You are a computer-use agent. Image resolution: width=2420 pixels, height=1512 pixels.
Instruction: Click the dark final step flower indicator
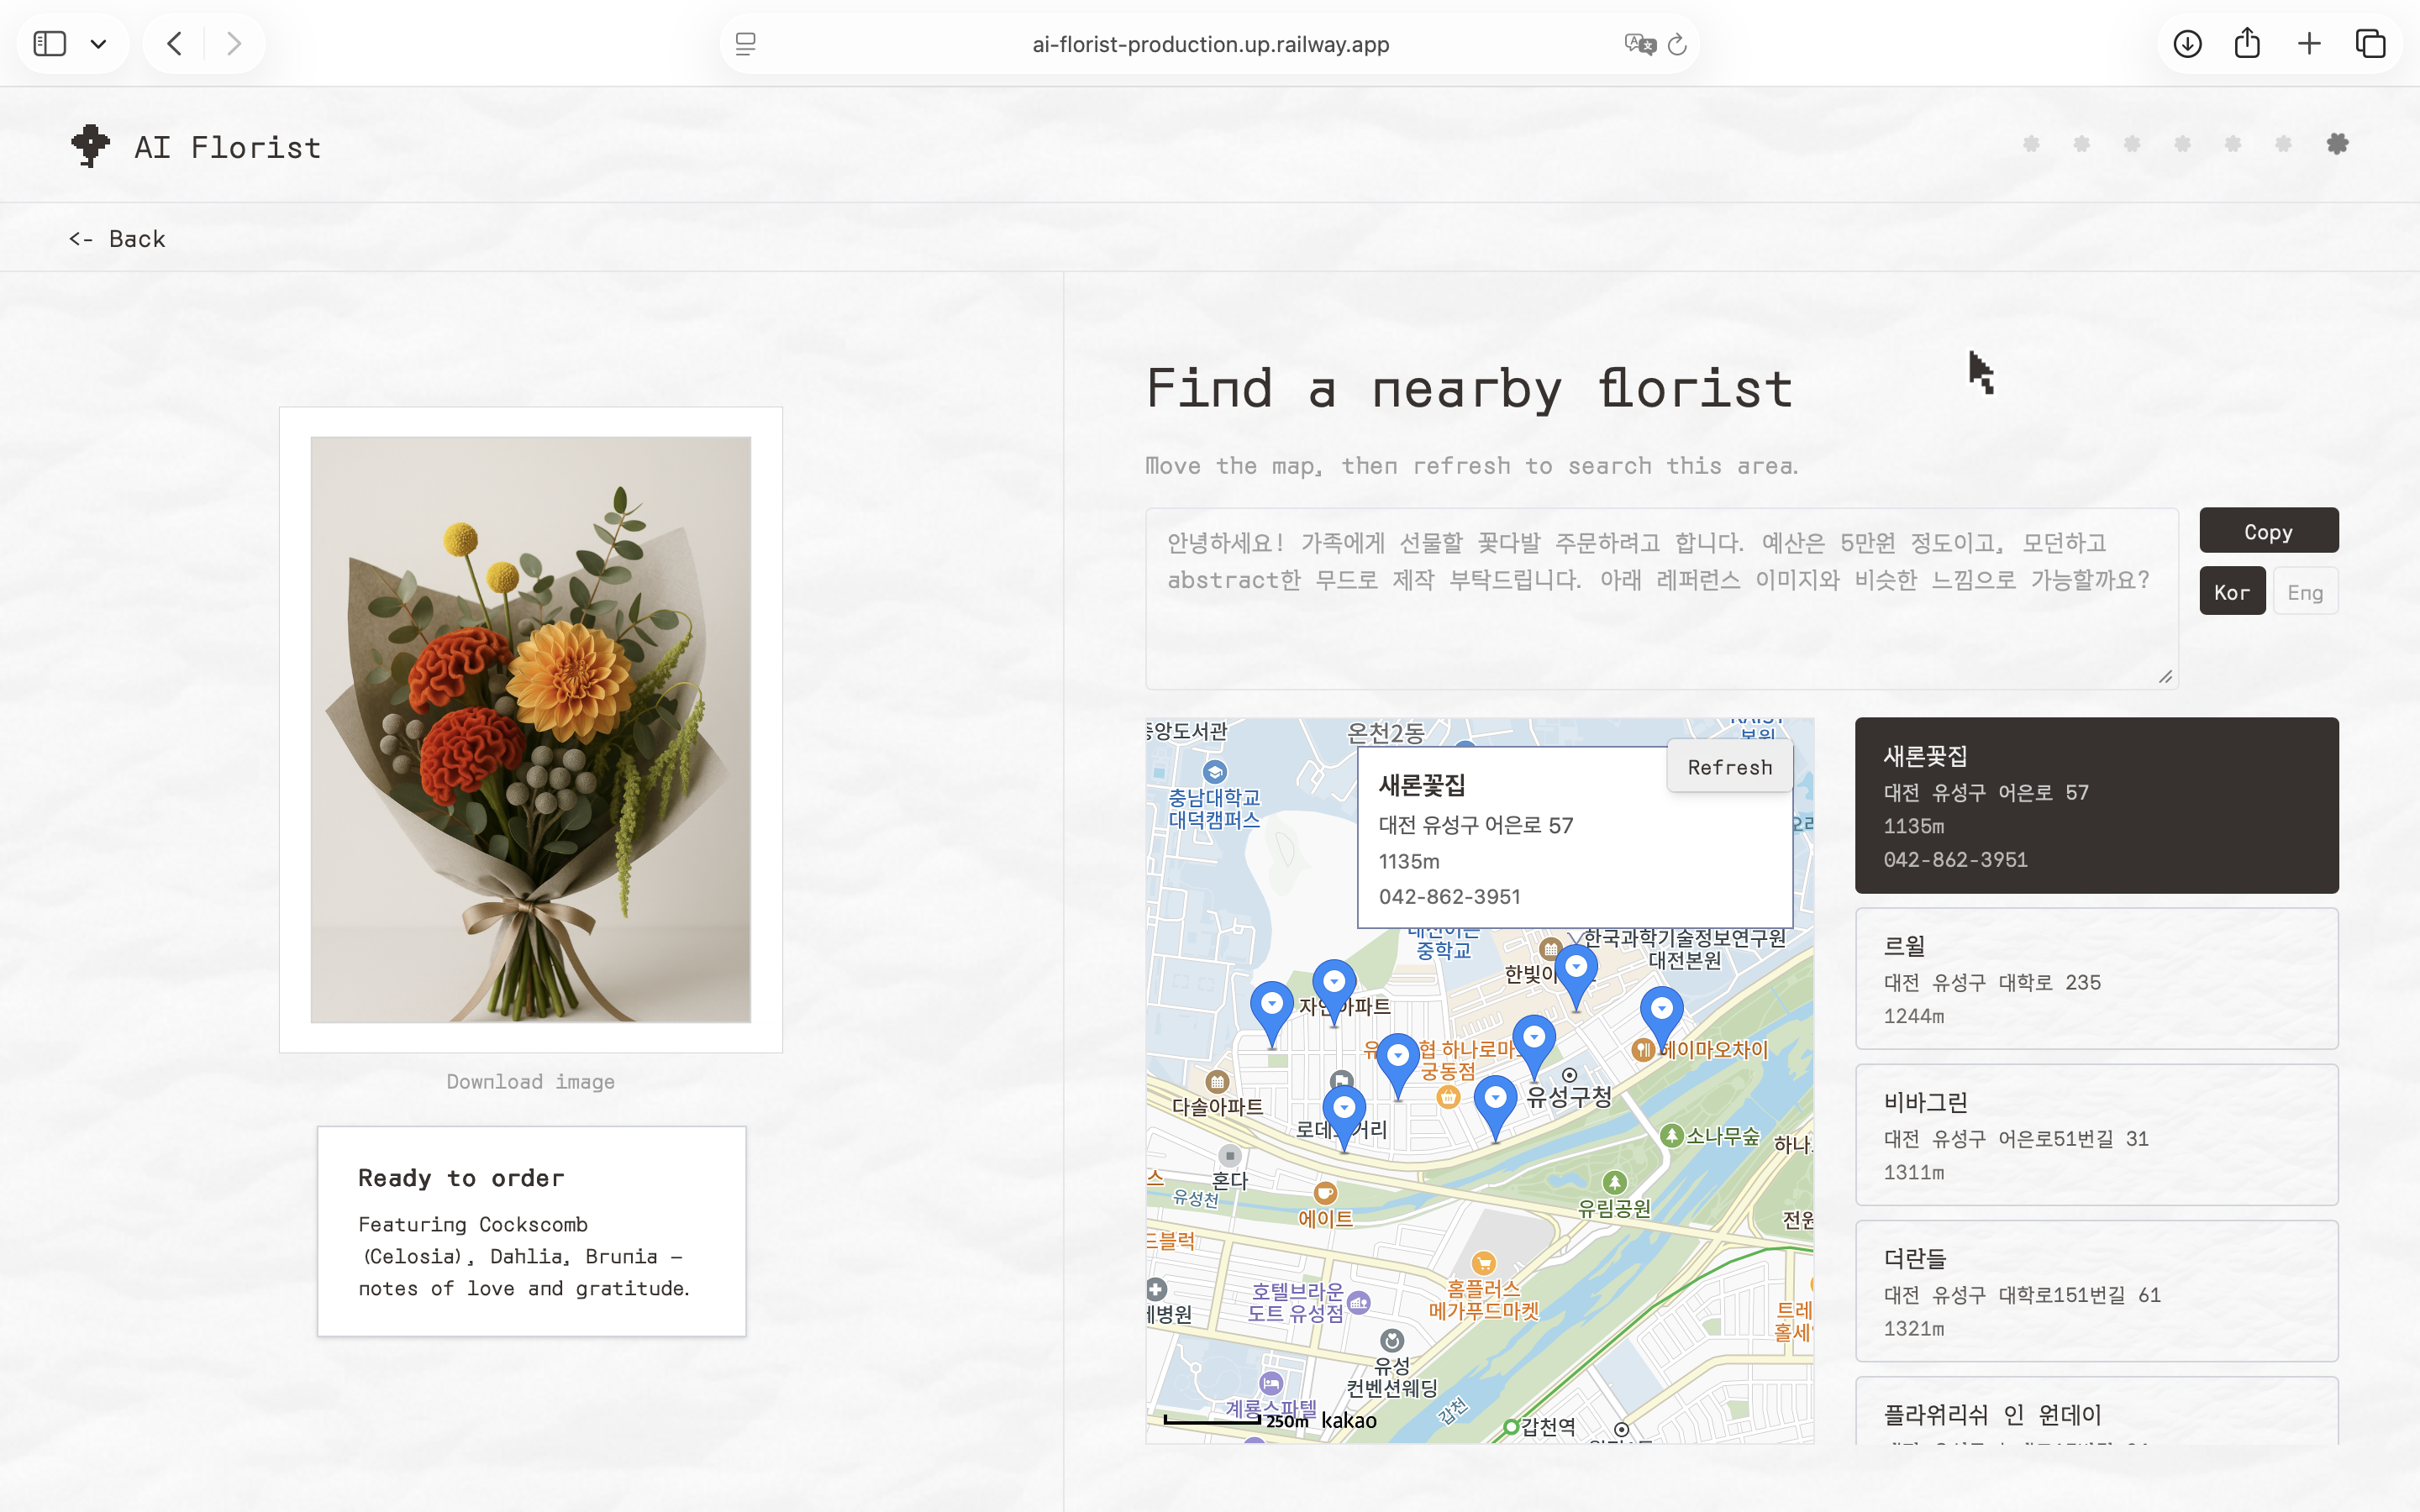pyautogui.click(x=2337, y=144)
